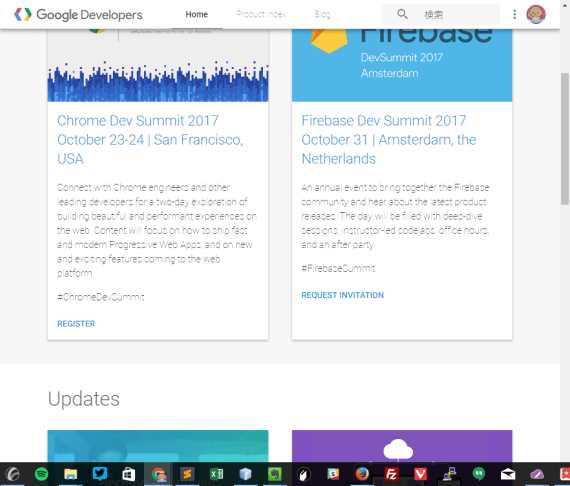570x486 pixels.
Task: Click the REGISTER link
Action: pos(76,324)
